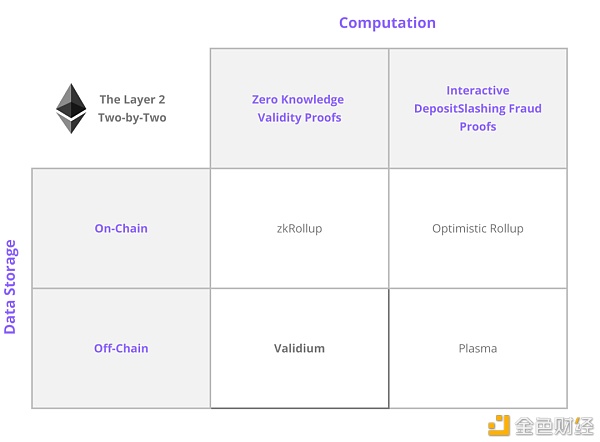Click the word Validium in bold
The image size is (600, 442).
[x=299, y=348]
